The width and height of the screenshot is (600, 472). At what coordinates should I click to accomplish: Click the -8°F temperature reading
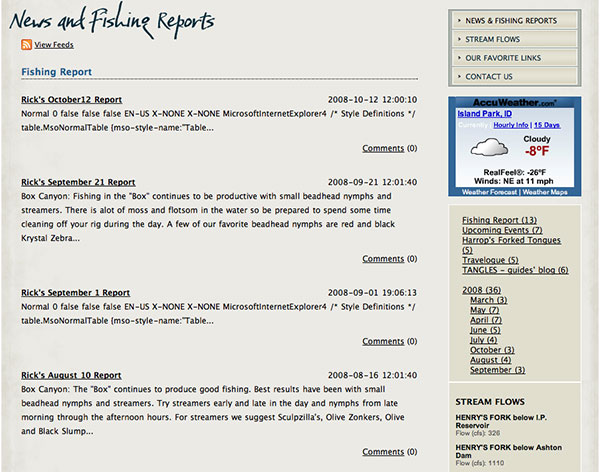coord(536,151)
